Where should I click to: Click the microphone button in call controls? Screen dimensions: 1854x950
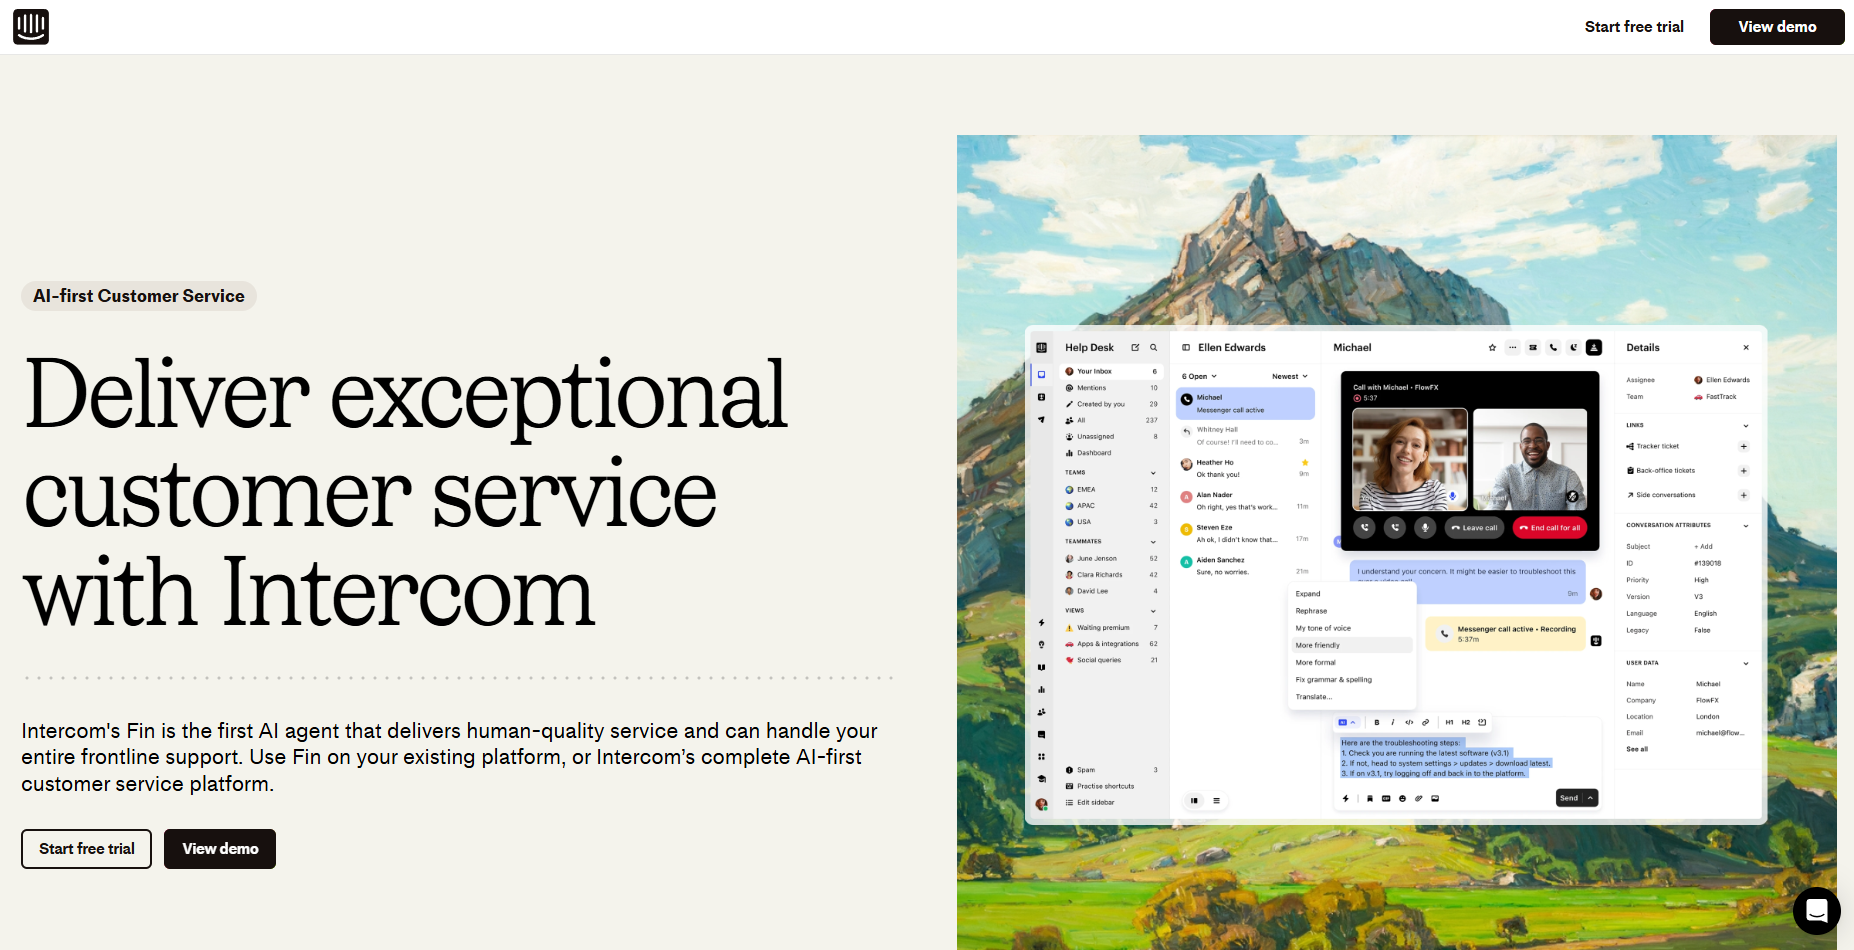[x=1425, y=528]
